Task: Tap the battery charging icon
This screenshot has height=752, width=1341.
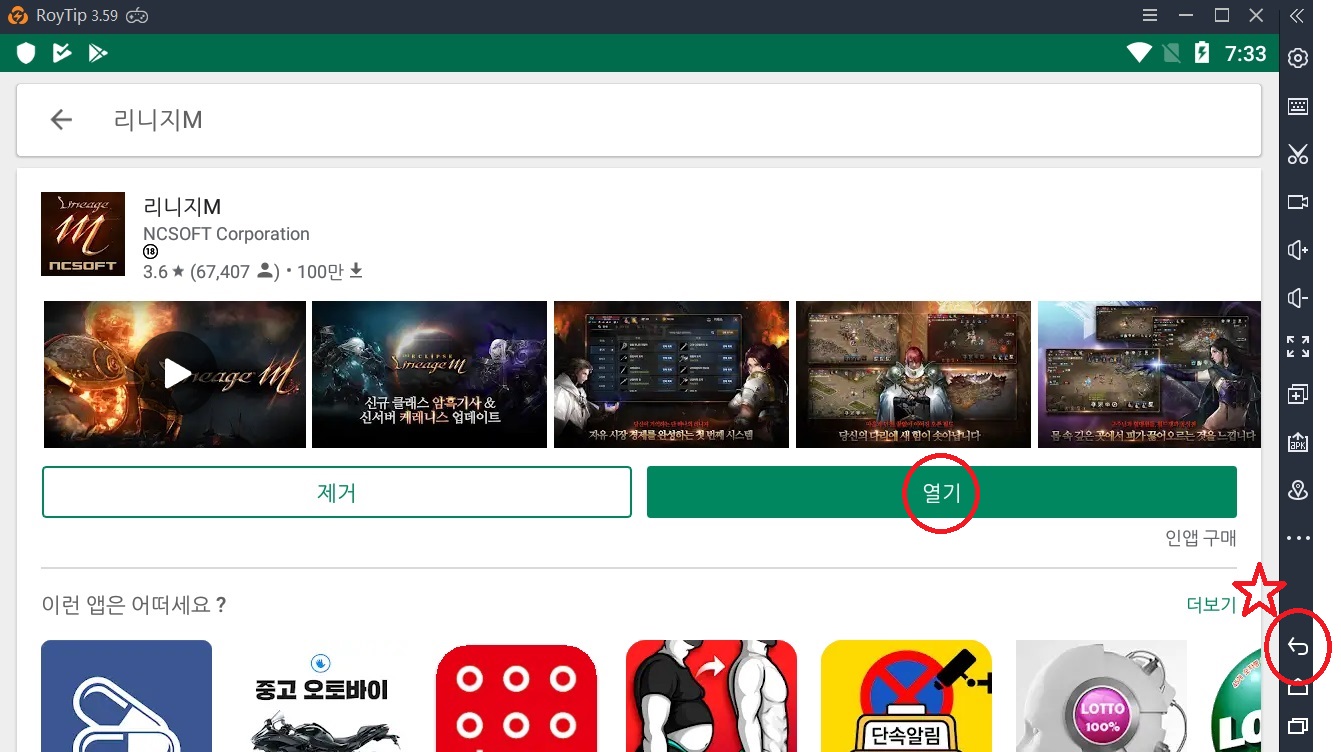Action: pyautogui.click(x=1202, y=53)
